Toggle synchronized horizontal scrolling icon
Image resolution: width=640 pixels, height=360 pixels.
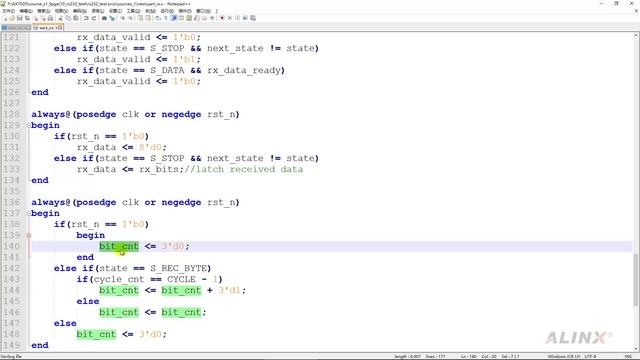tap(148, 18)
